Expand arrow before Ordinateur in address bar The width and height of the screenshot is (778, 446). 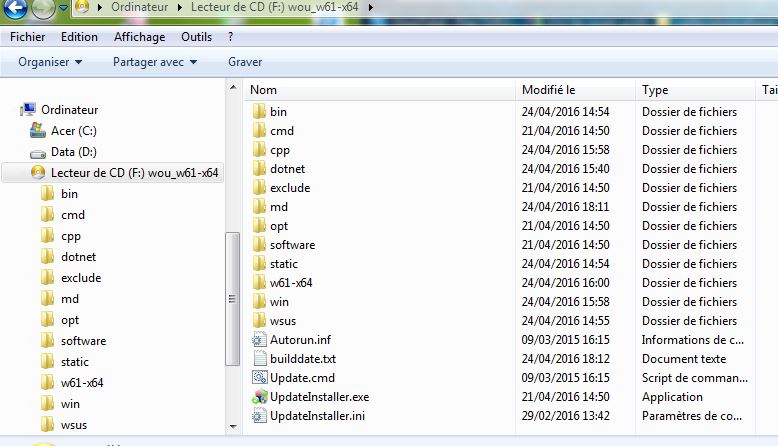(x=100, y=7)
